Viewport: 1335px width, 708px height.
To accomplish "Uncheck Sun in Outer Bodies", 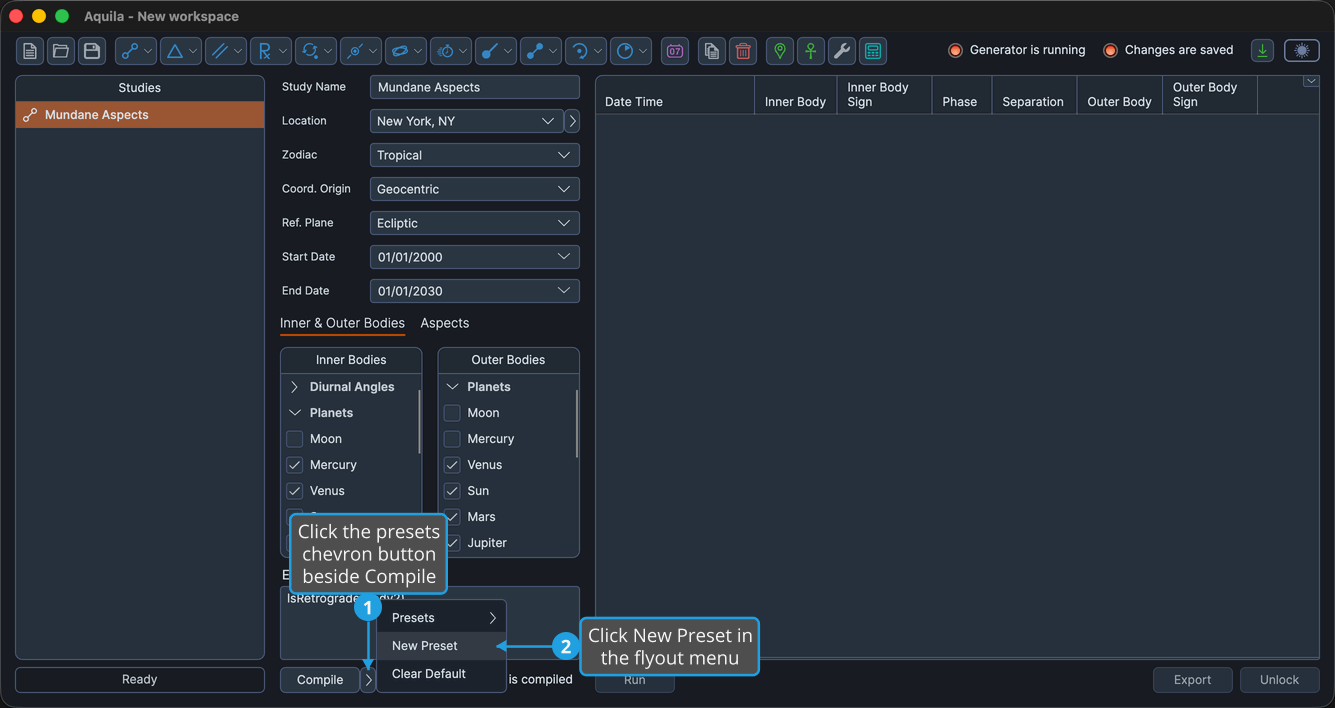I will (452, 491).
